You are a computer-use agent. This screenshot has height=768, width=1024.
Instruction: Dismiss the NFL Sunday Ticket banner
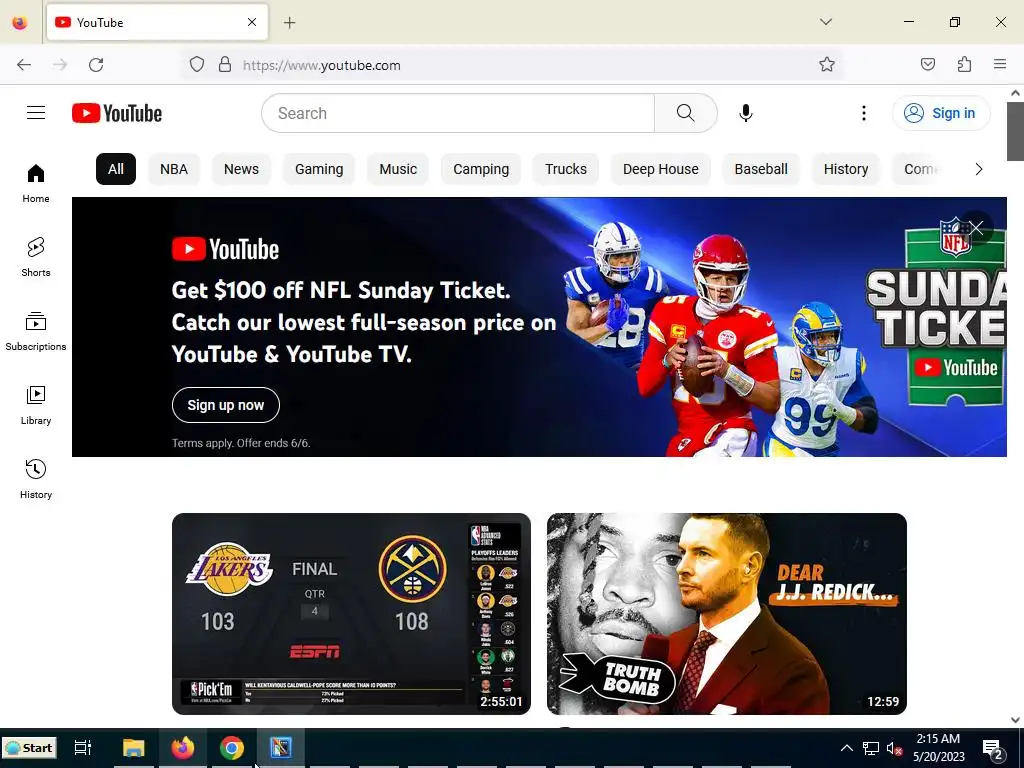(976, 227)
